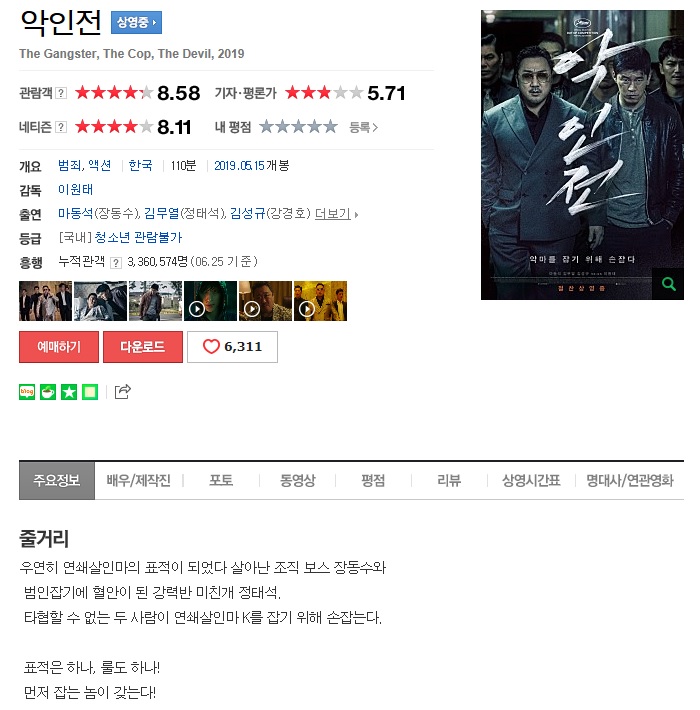Click the green cafe cup share icon

coord(48,392)
